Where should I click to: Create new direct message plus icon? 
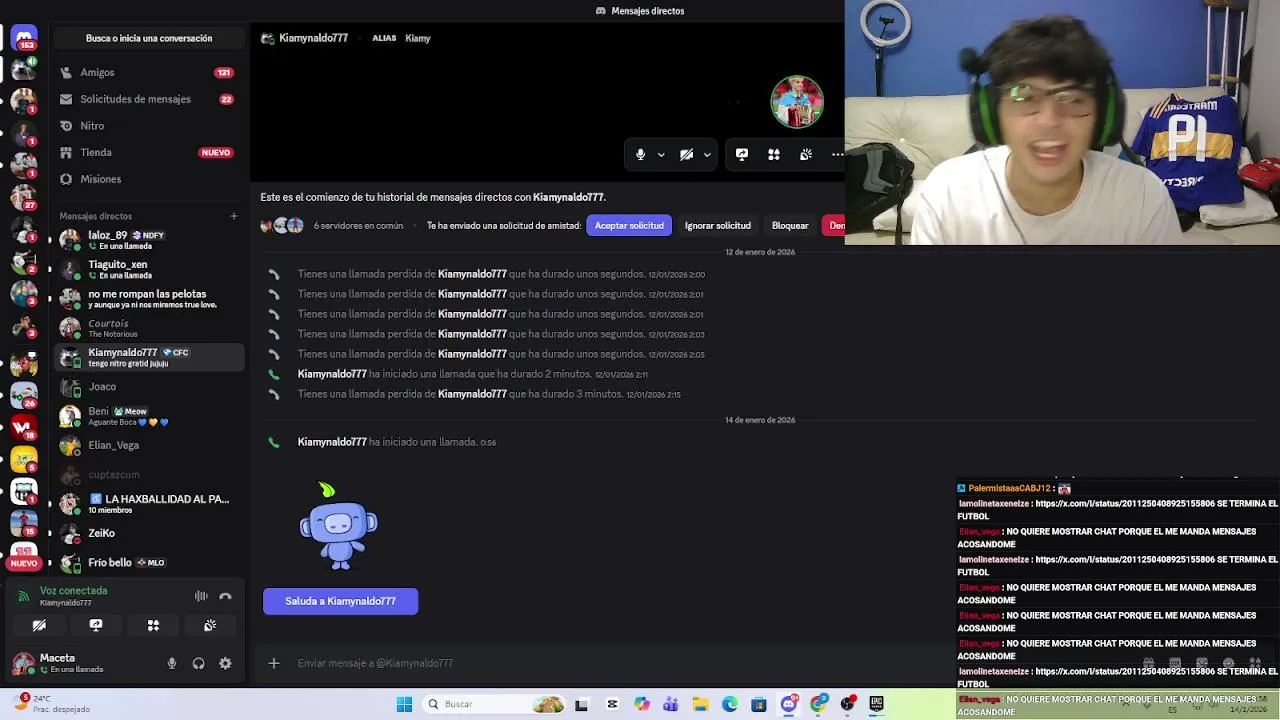click(x=234, y=216)
